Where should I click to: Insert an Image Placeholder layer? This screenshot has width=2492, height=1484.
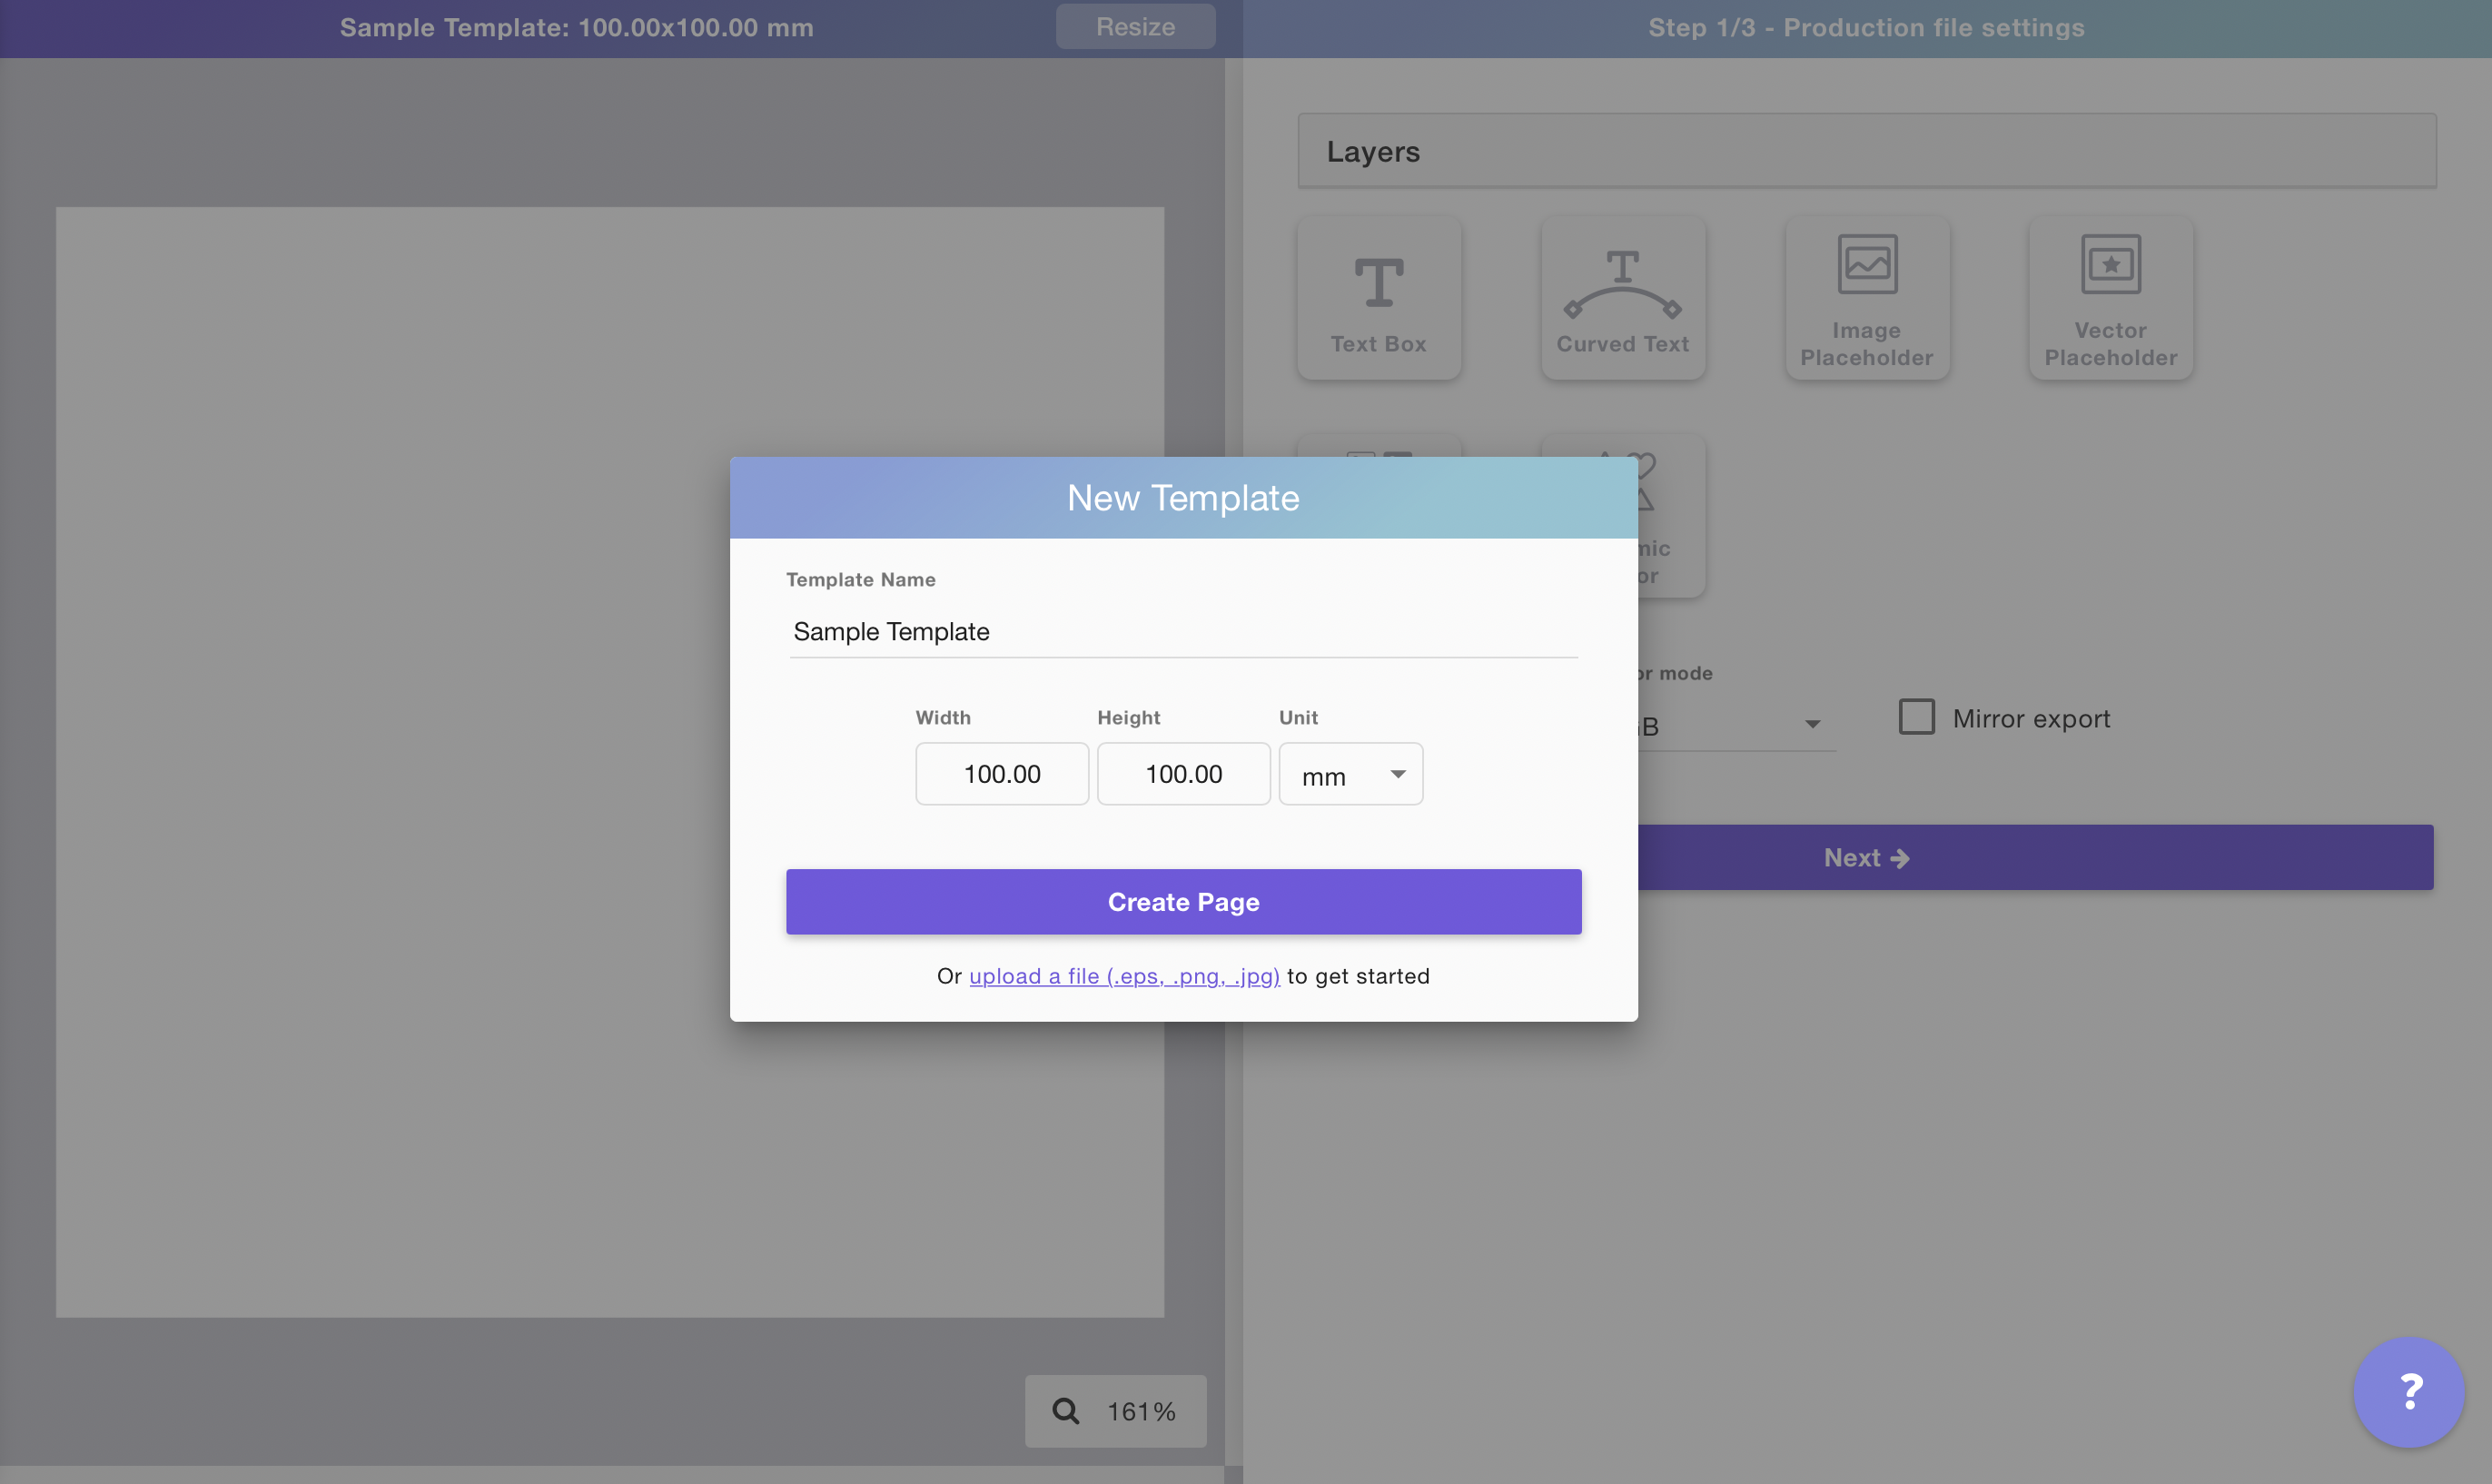pos(1866,298)
